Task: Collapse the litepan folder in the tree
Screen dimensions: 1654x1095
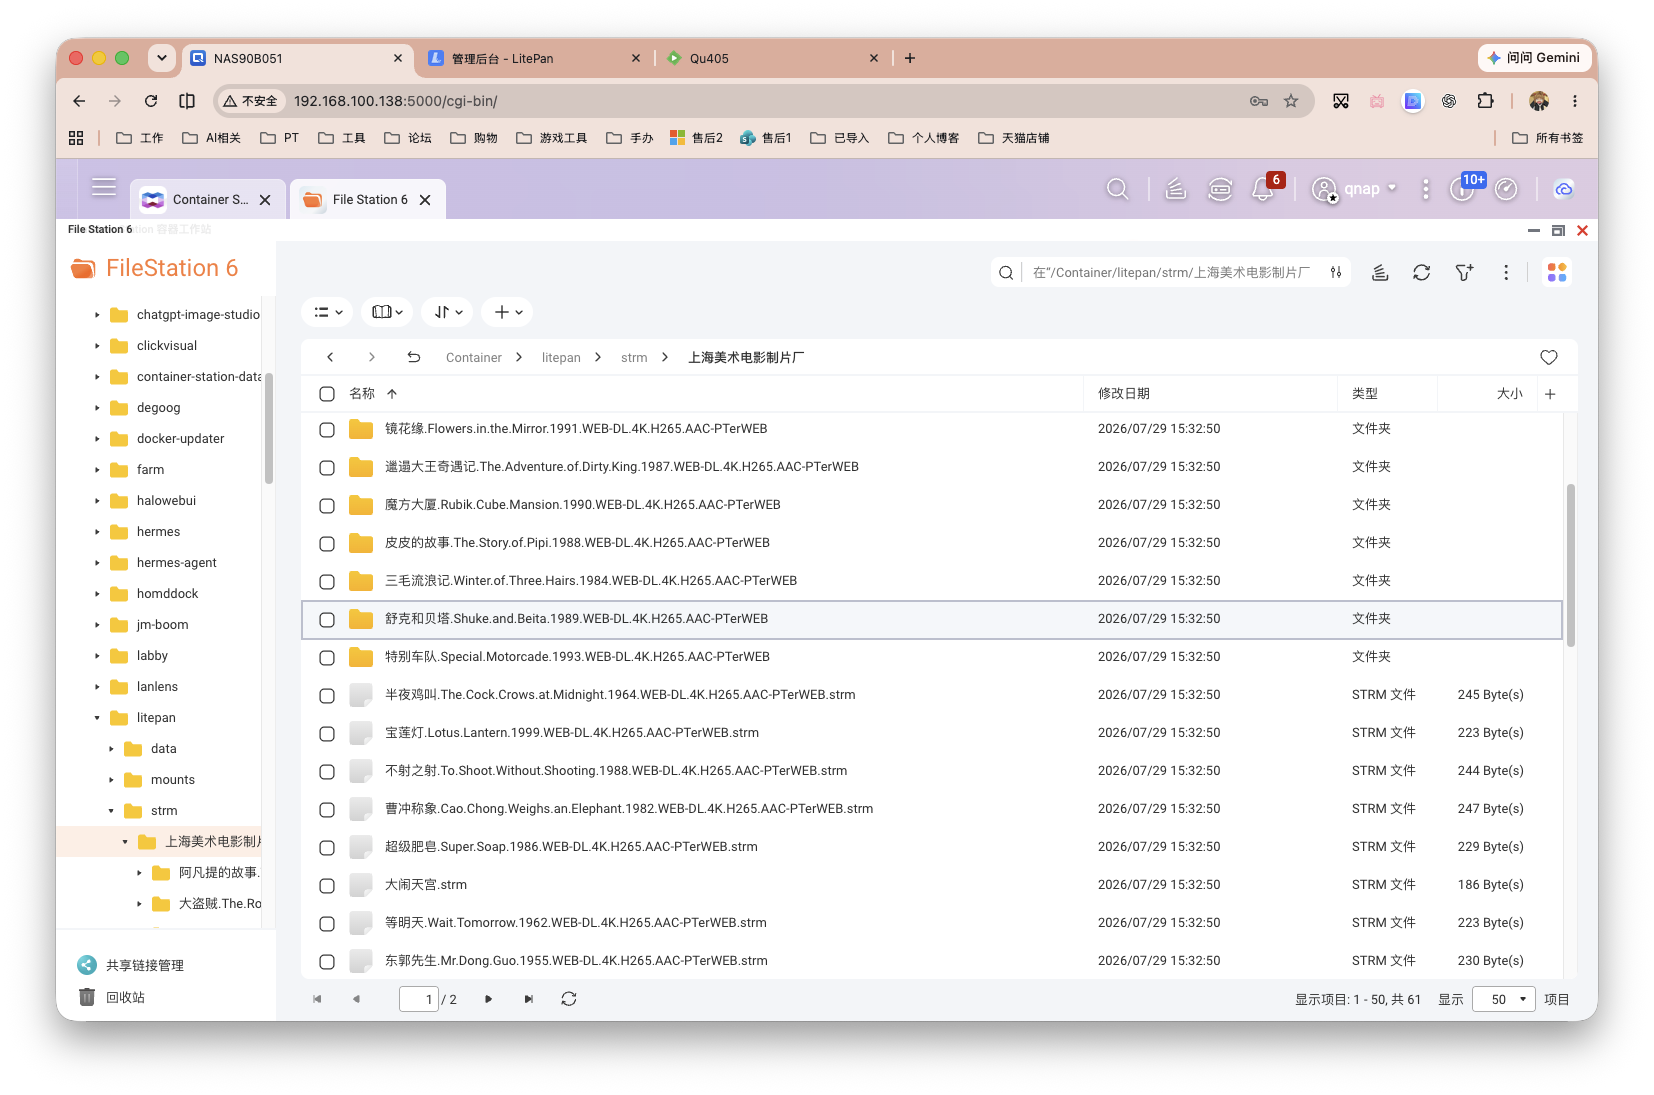Action: click(x=97, y=718)
